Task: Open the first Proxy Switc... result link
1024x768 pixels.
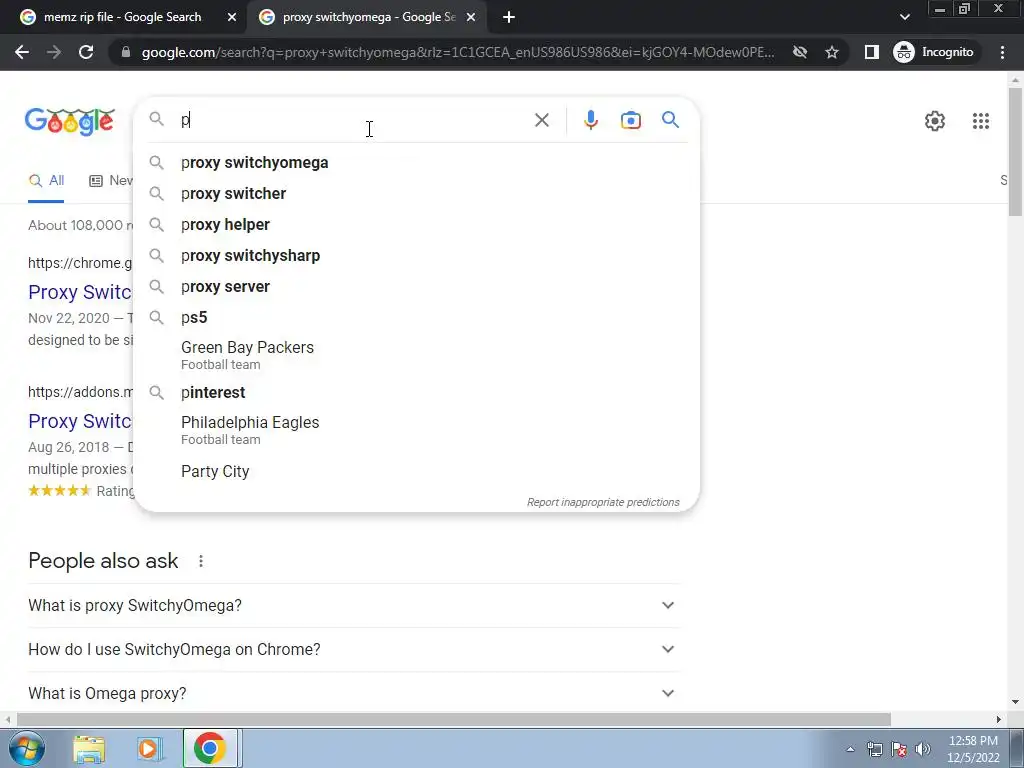Action: [80, 292]
